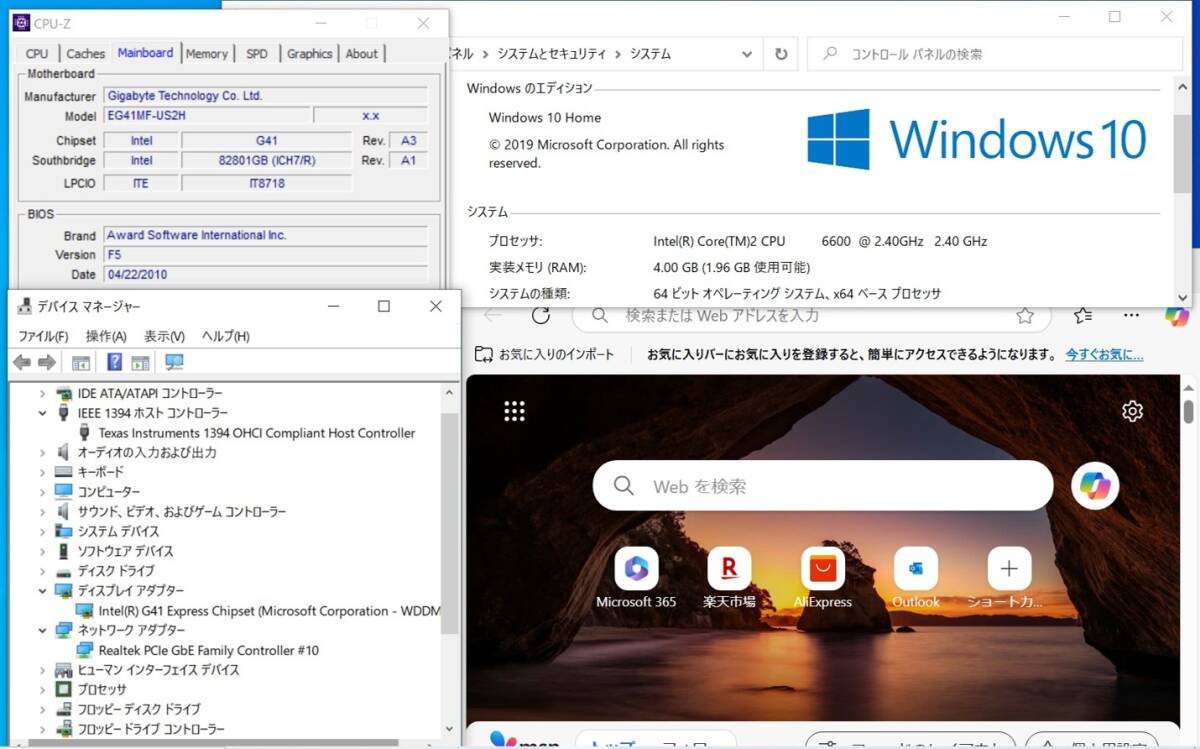
Task: Click the refresh button in Control Panel address bar
Action: [781, 54]
